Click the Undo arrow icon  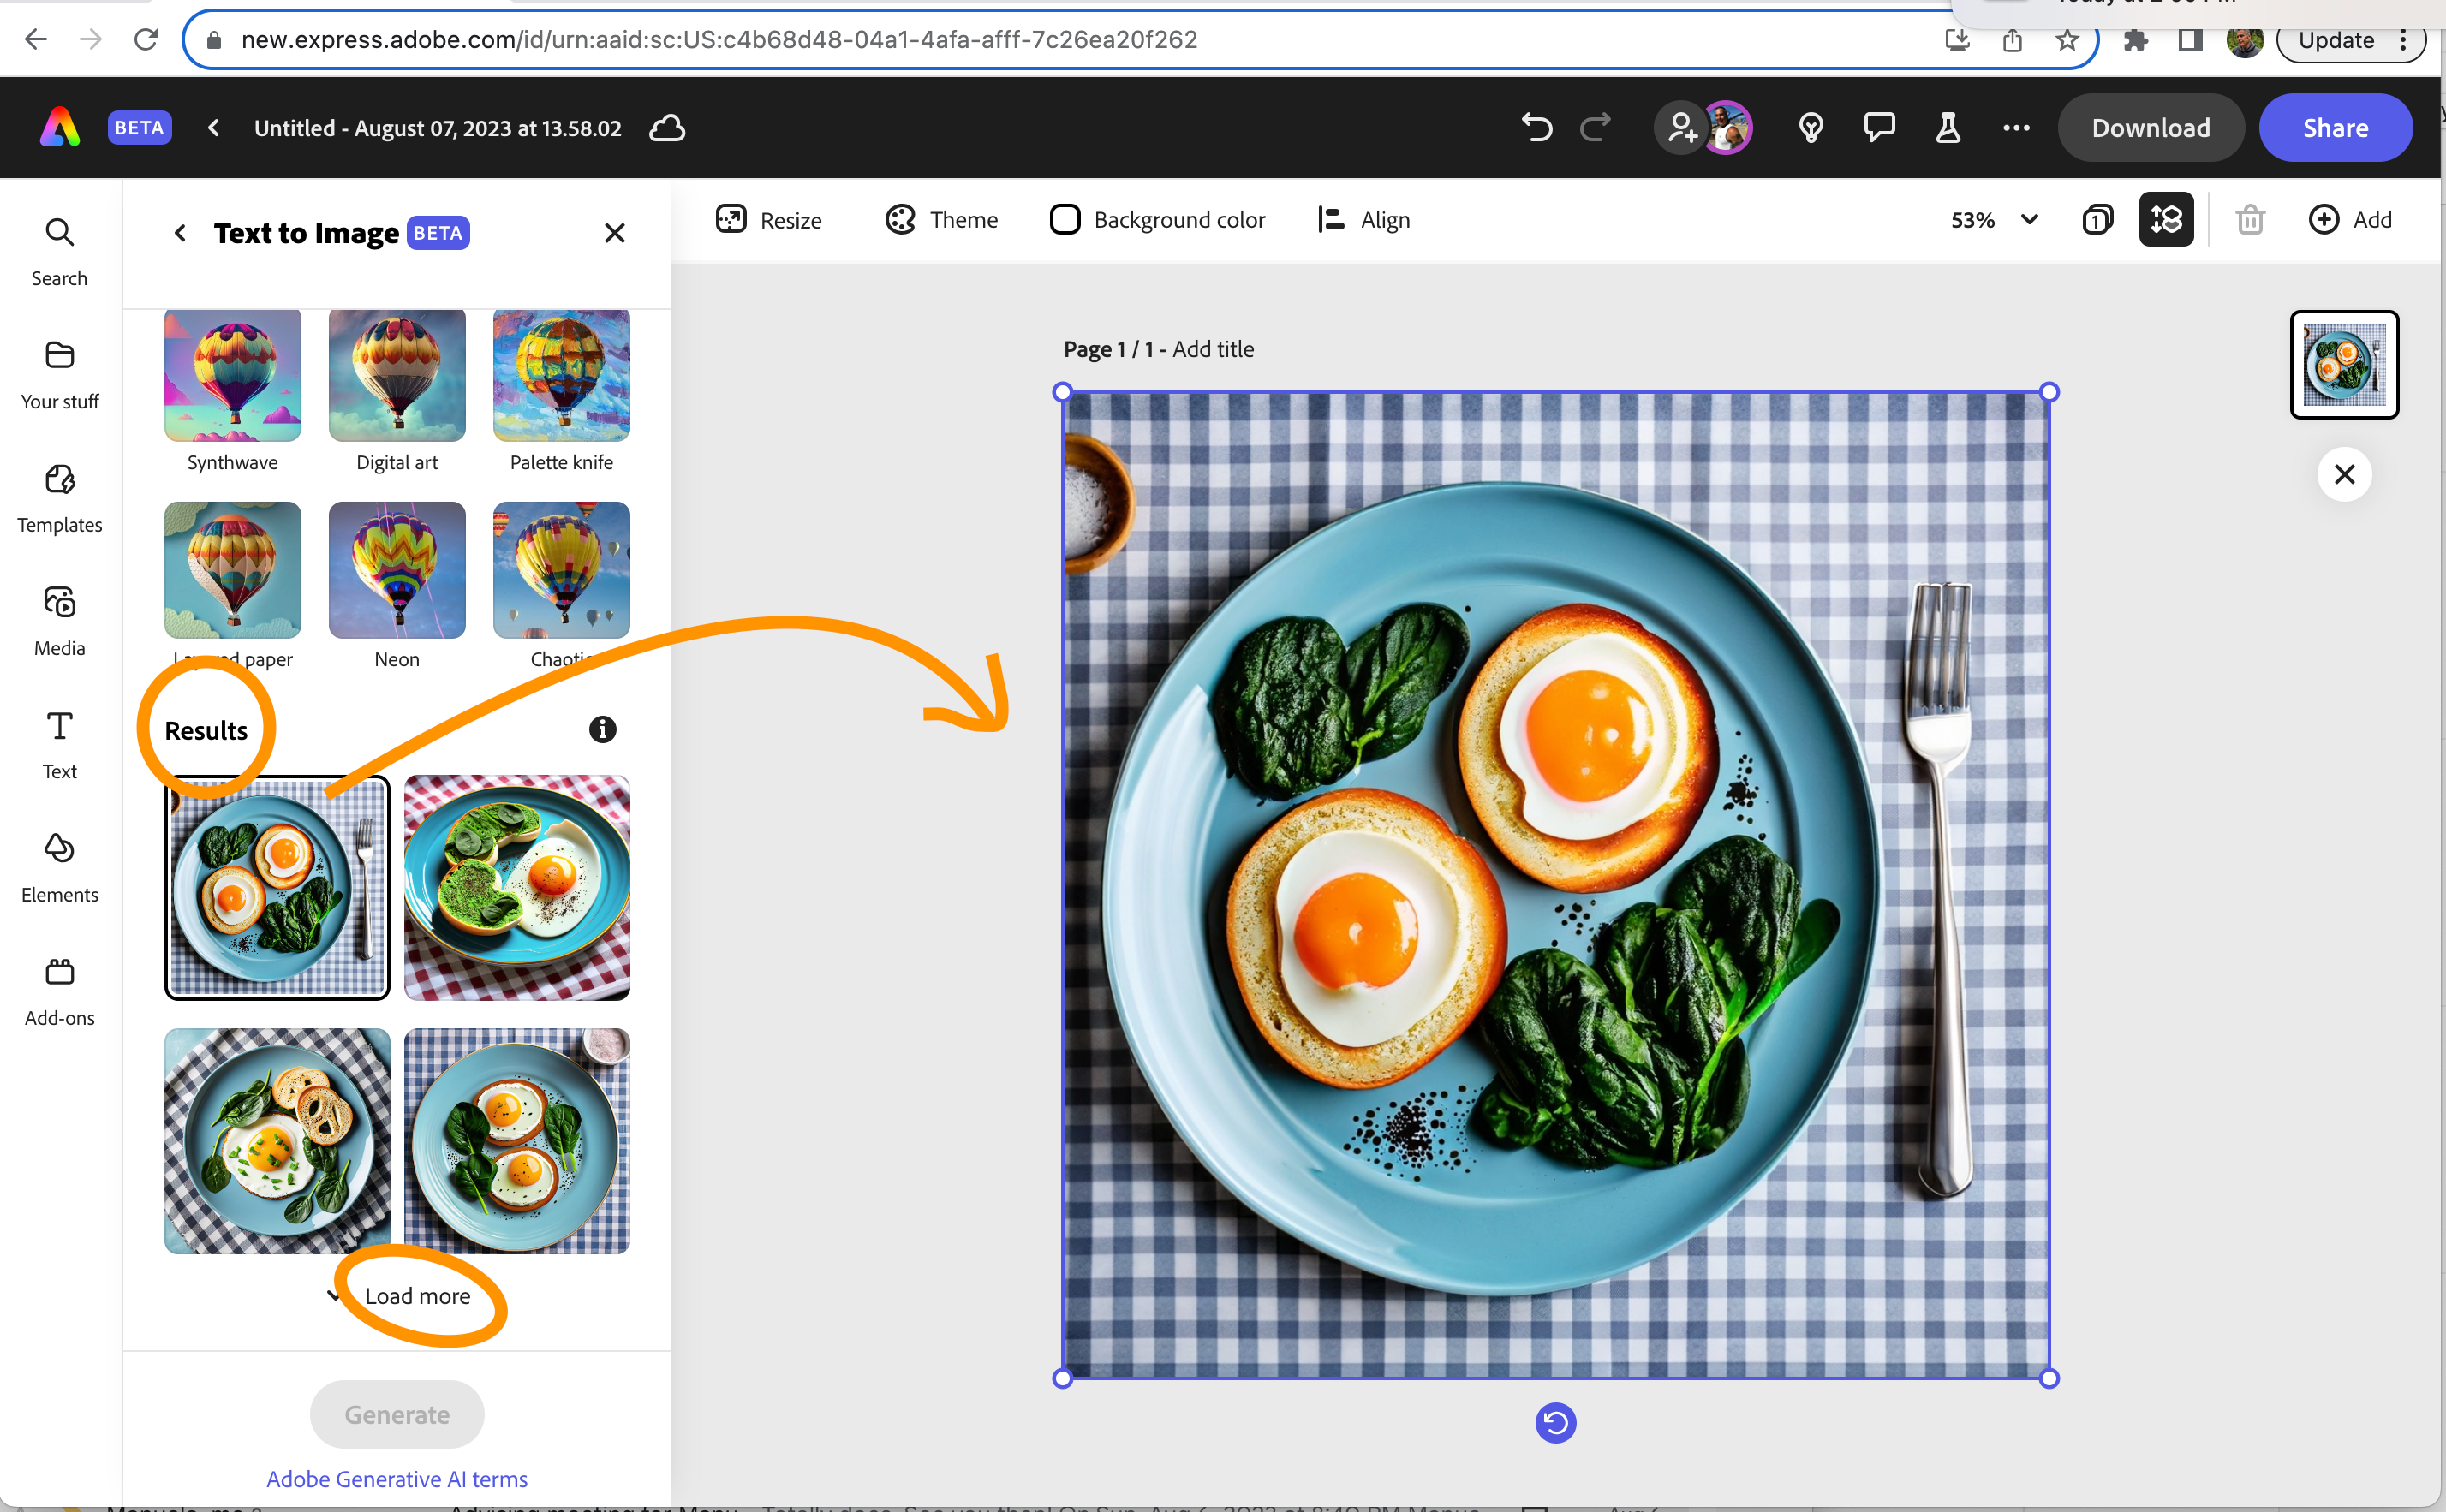1537,128
